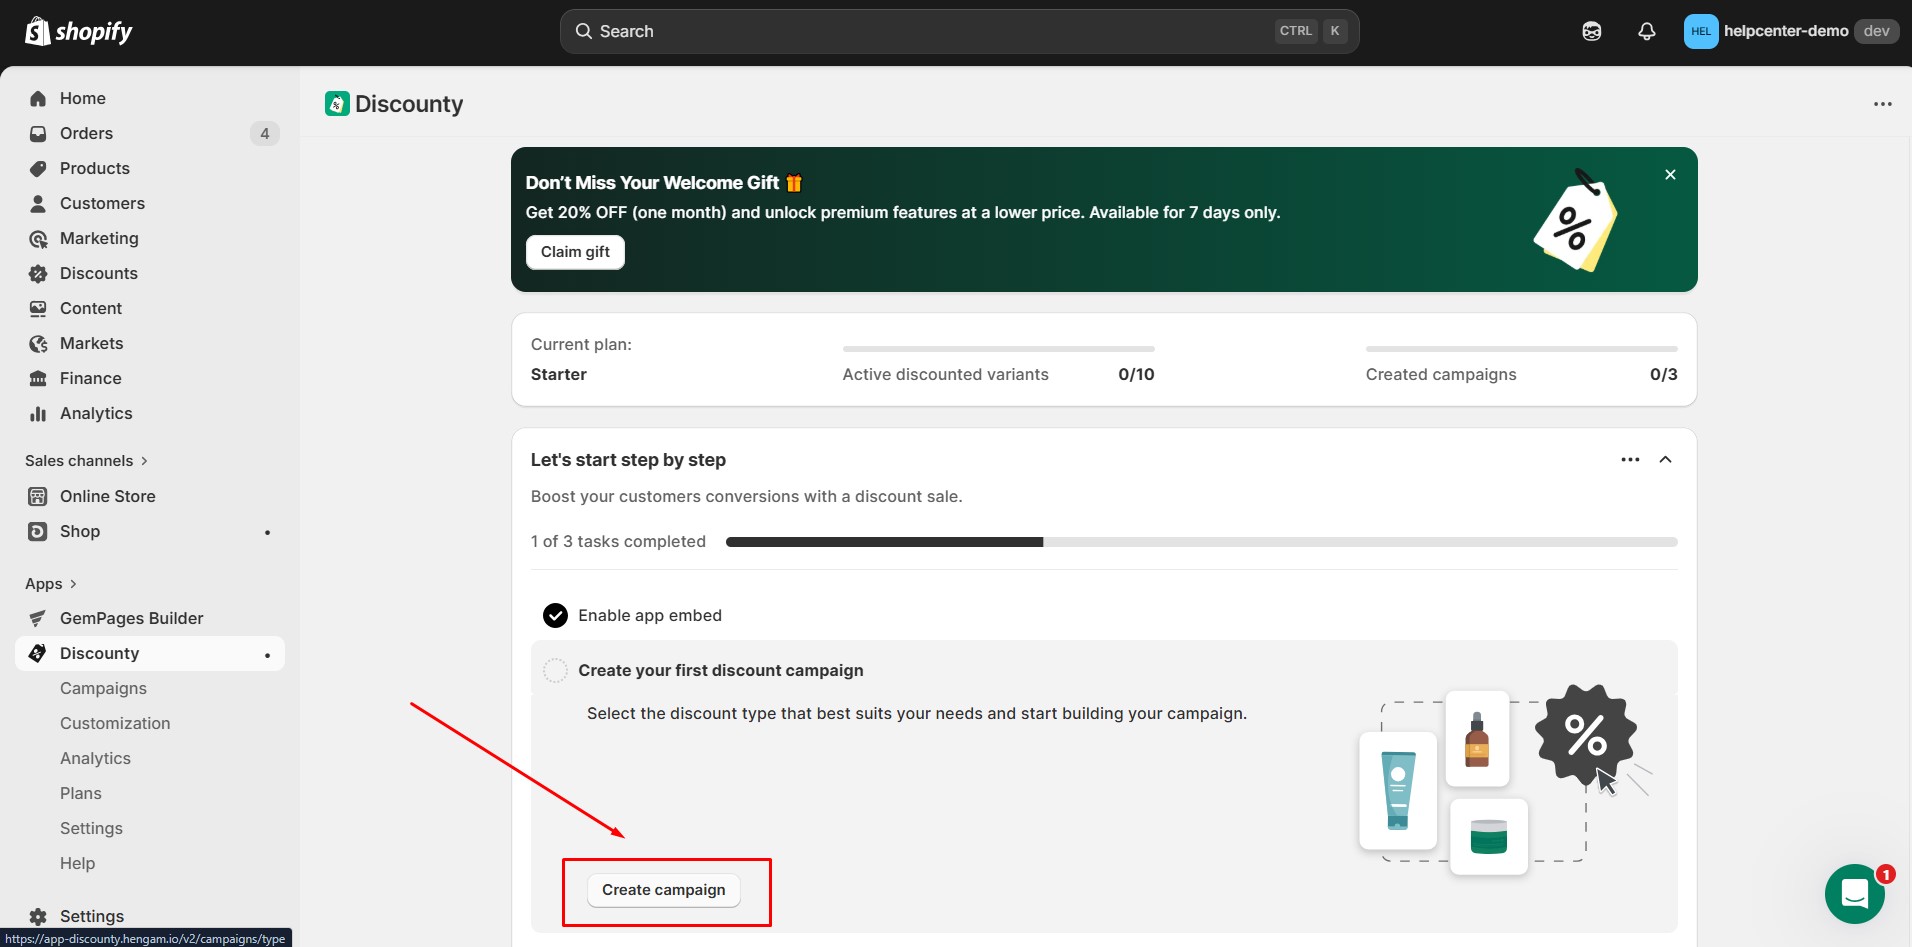The image size is (1912, 947).
Task: Click the '0/3' campaigns count
Action: (x=1664, y=374)
